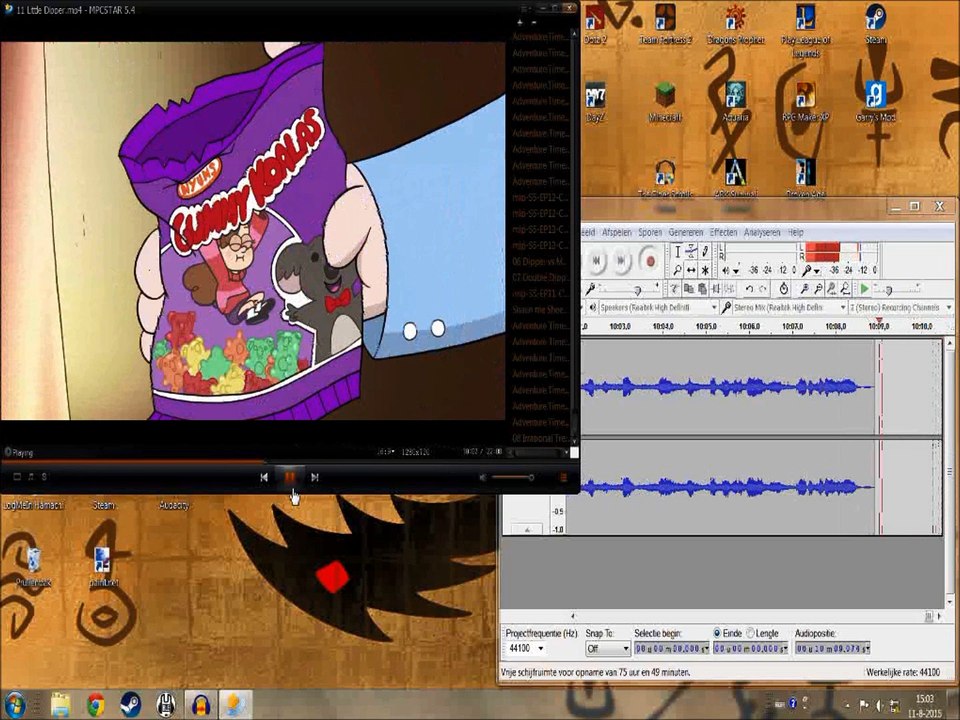
Task: Click Skip to Start in Audacity
Action: point(596,261)
